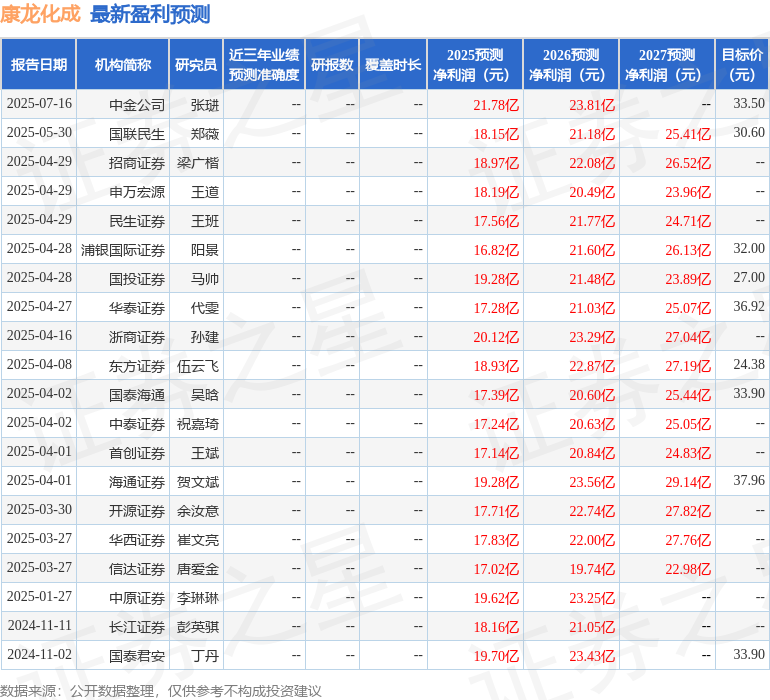The image size is (770, 700).
Task: Click the 覆盖时长 column header
Action: 393,64
